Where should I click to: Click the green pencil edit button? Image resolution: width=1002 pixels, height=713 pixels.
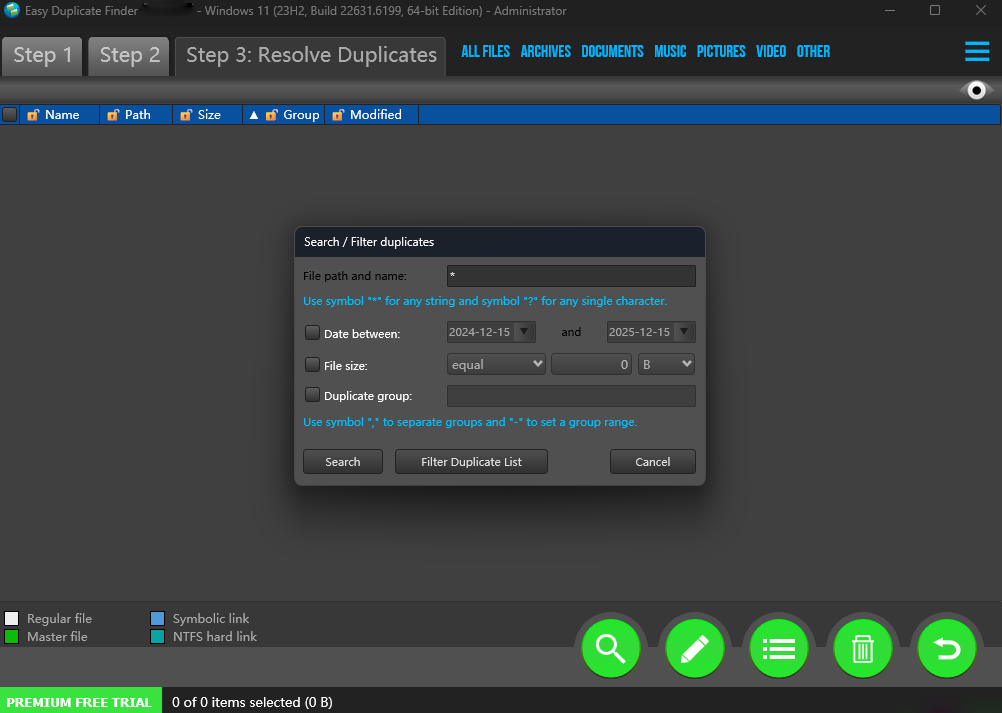tap(694, 649)
